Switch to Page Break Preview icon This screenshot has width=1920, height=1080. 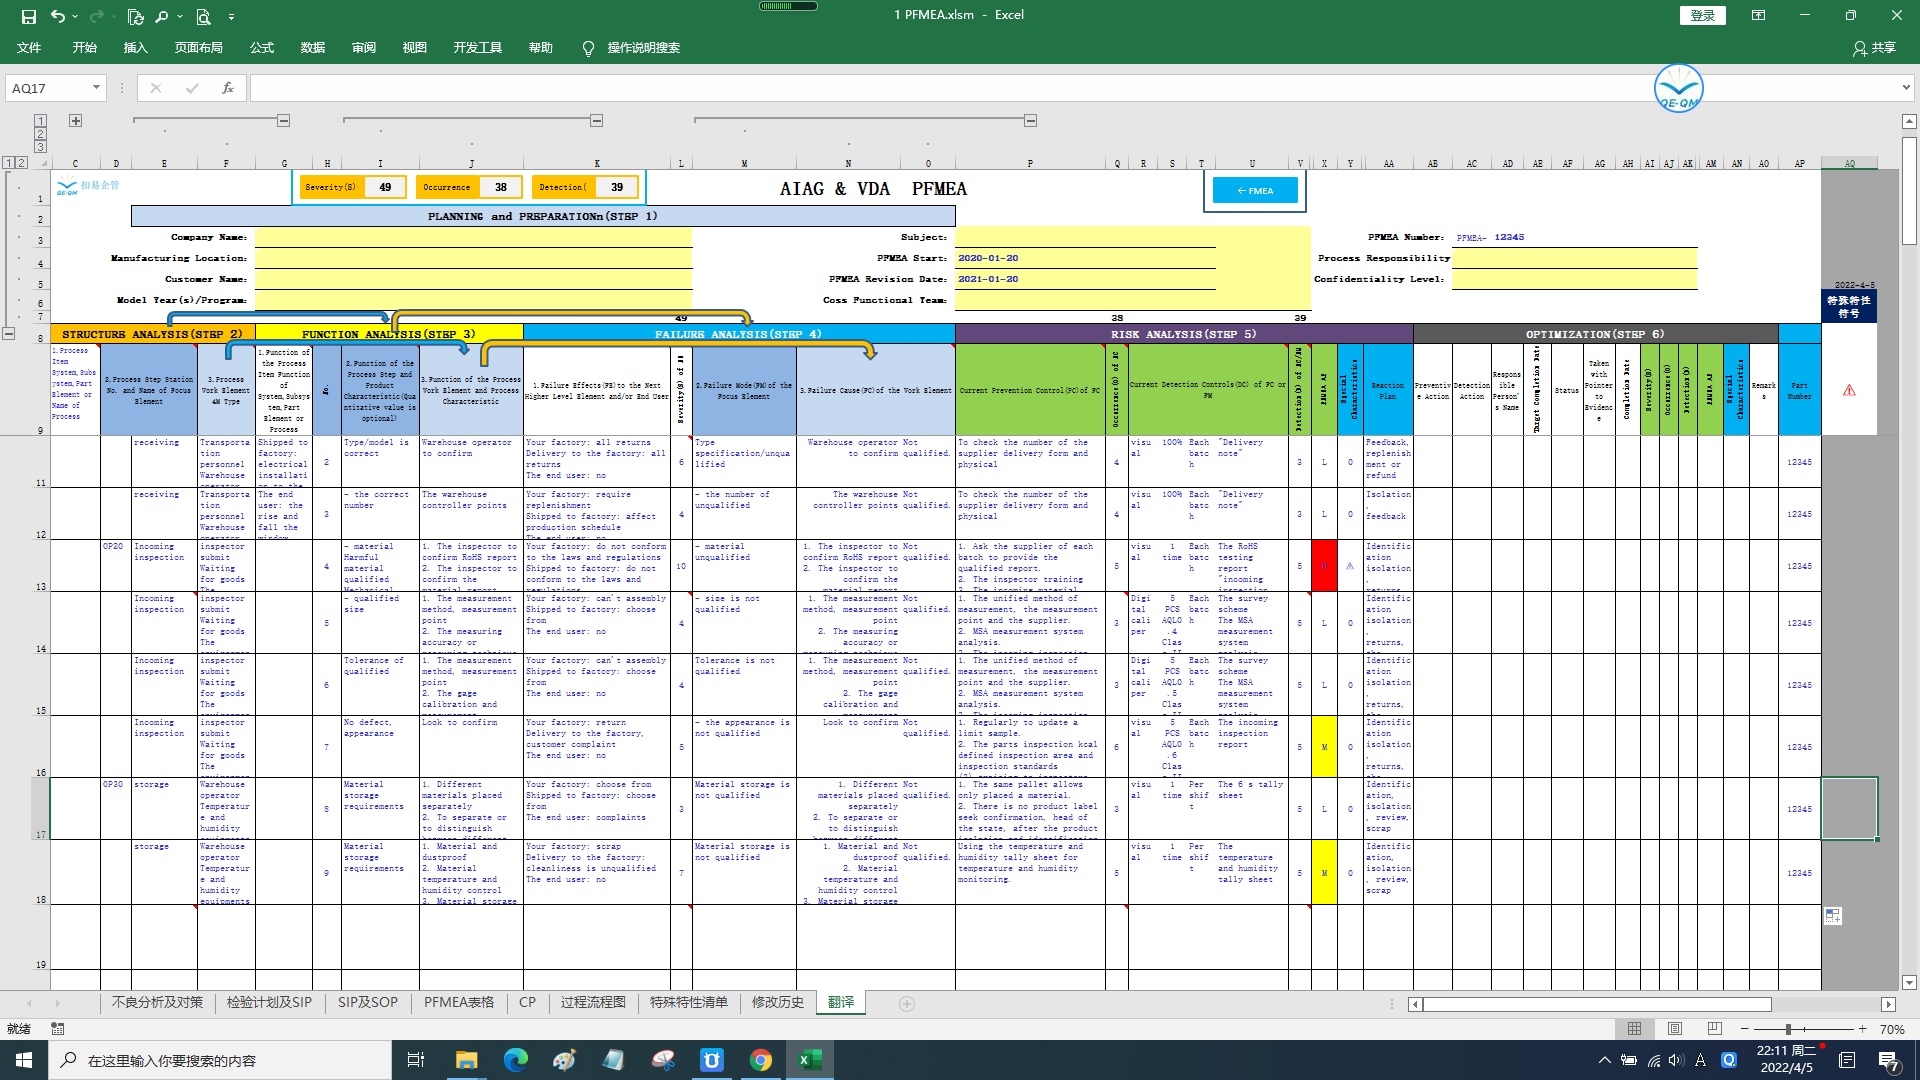pyautogui.click(x=1714, y=1029)
